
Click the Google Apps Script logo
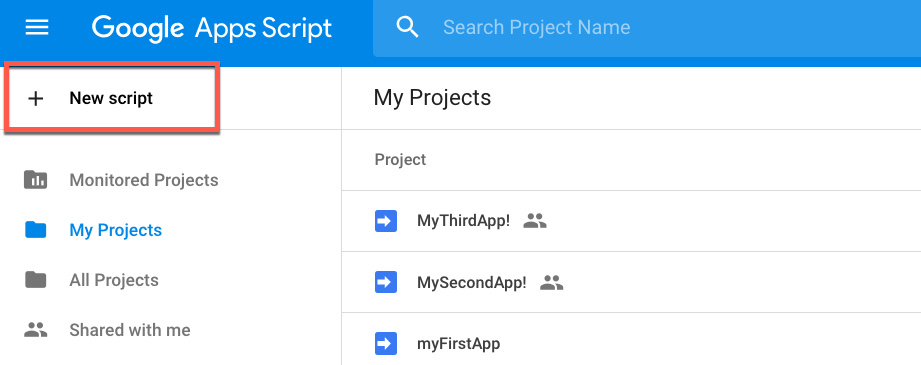click(212, 28)
